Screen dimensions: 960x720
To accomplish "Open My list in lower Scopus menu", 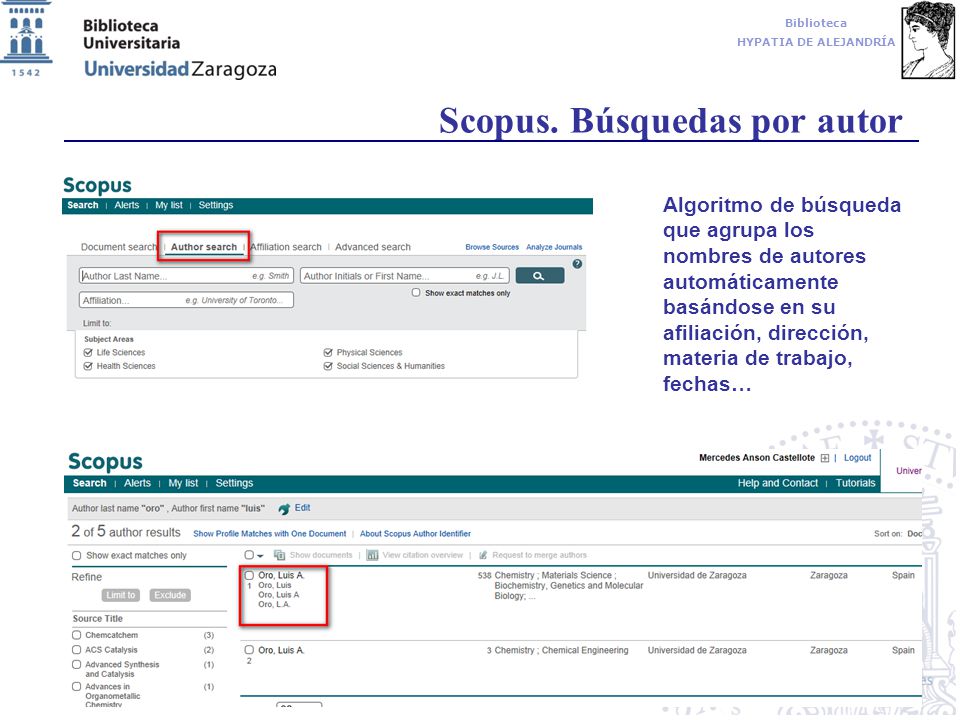I will click(x=183, y=483).
